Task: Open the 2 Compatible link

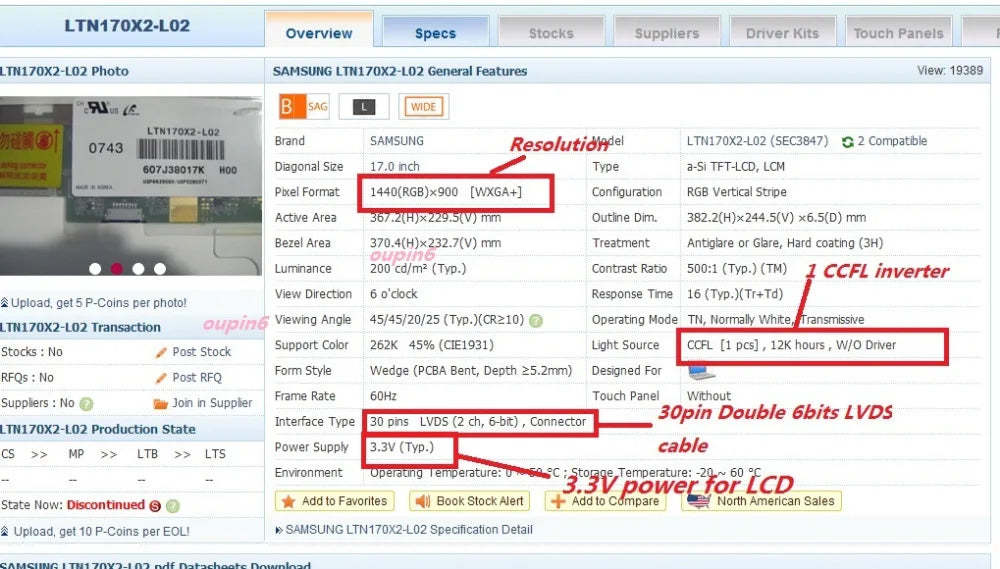Action: [x=892, y=141]
